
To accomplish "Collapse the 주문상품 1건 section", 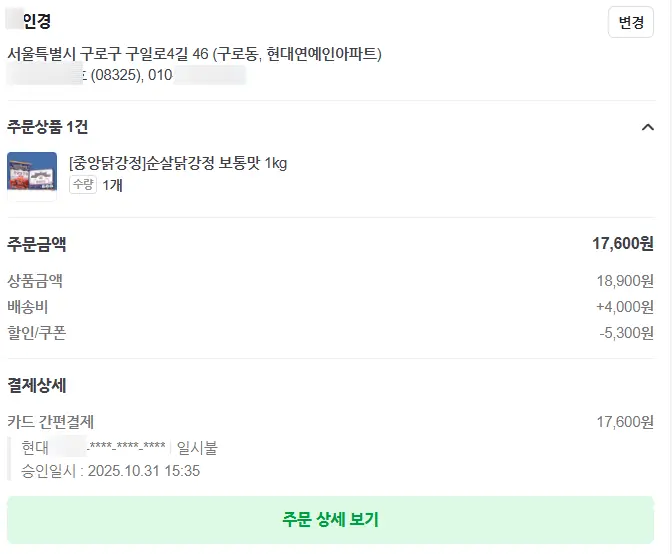I will pyautogui.click(x=647, y=127).
